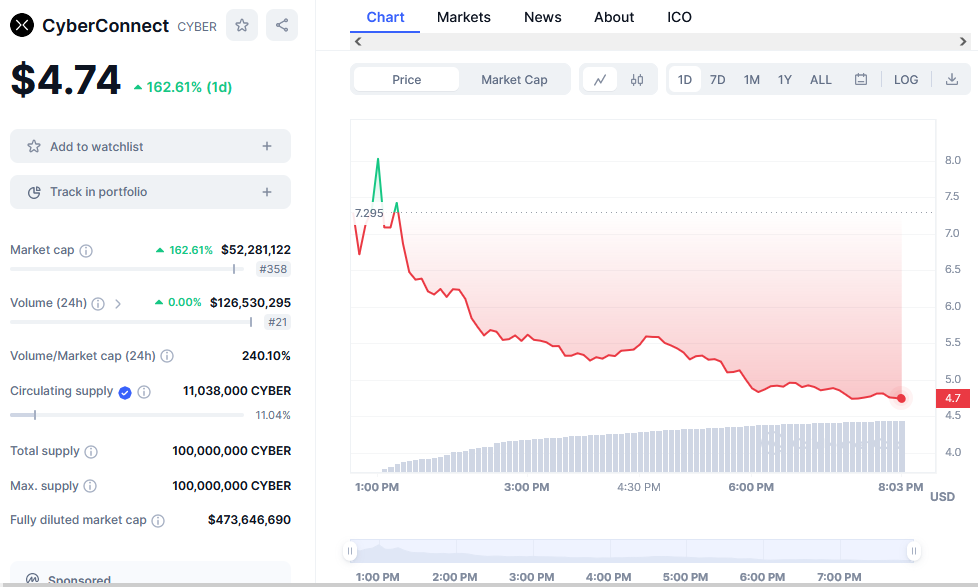Image resolution: width=978 pixels, height=587 pixels.
Task: Click the $4.74 price heading
Action: [65, 80]
